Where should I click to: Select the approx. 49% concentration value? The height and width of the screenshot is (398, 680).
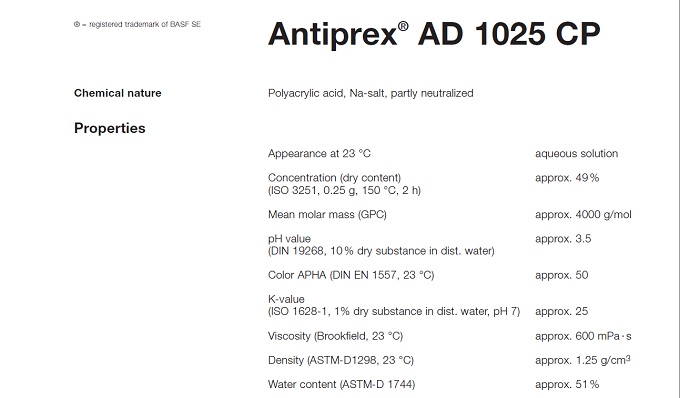pyautogui.click(x=567, y=178)
